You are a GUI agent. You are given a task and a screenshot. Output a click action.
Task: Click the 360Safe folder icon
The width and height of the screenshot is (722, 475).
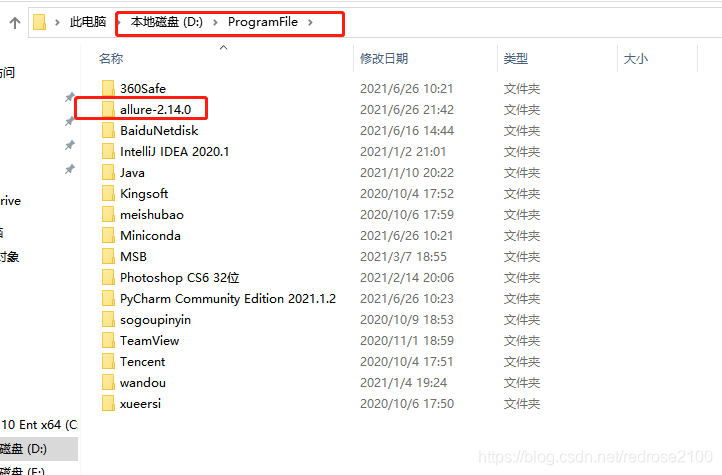pos(108,88)
